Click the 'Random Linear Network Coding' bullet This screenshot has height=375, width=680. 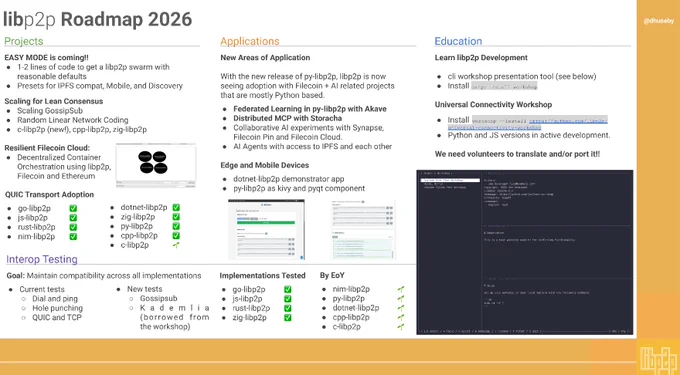(73, 120)
